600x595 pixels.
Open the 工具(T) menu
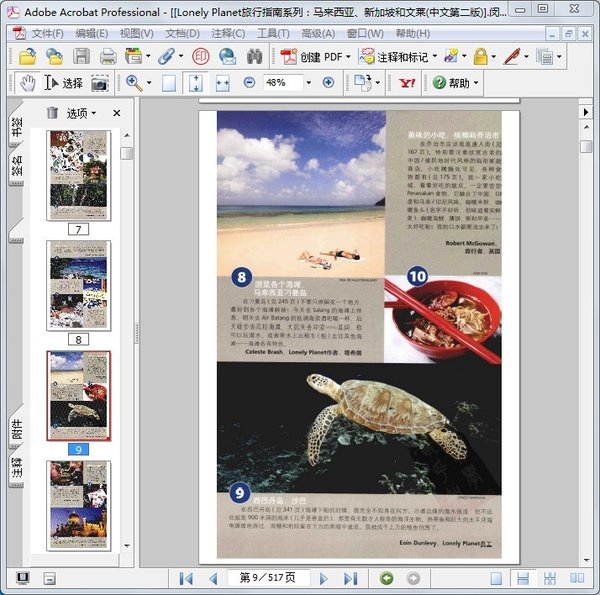[273, 33]
